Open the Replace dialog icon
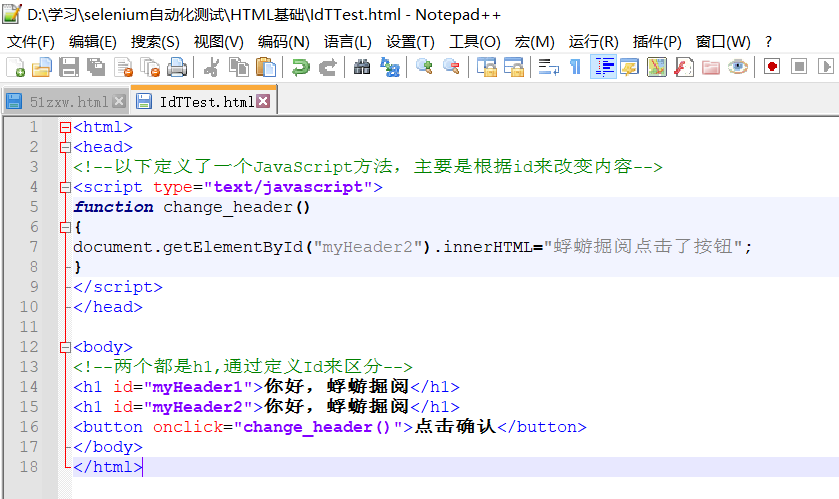The width and height of the screenshot is (839, 499). [x=390, y=67]
